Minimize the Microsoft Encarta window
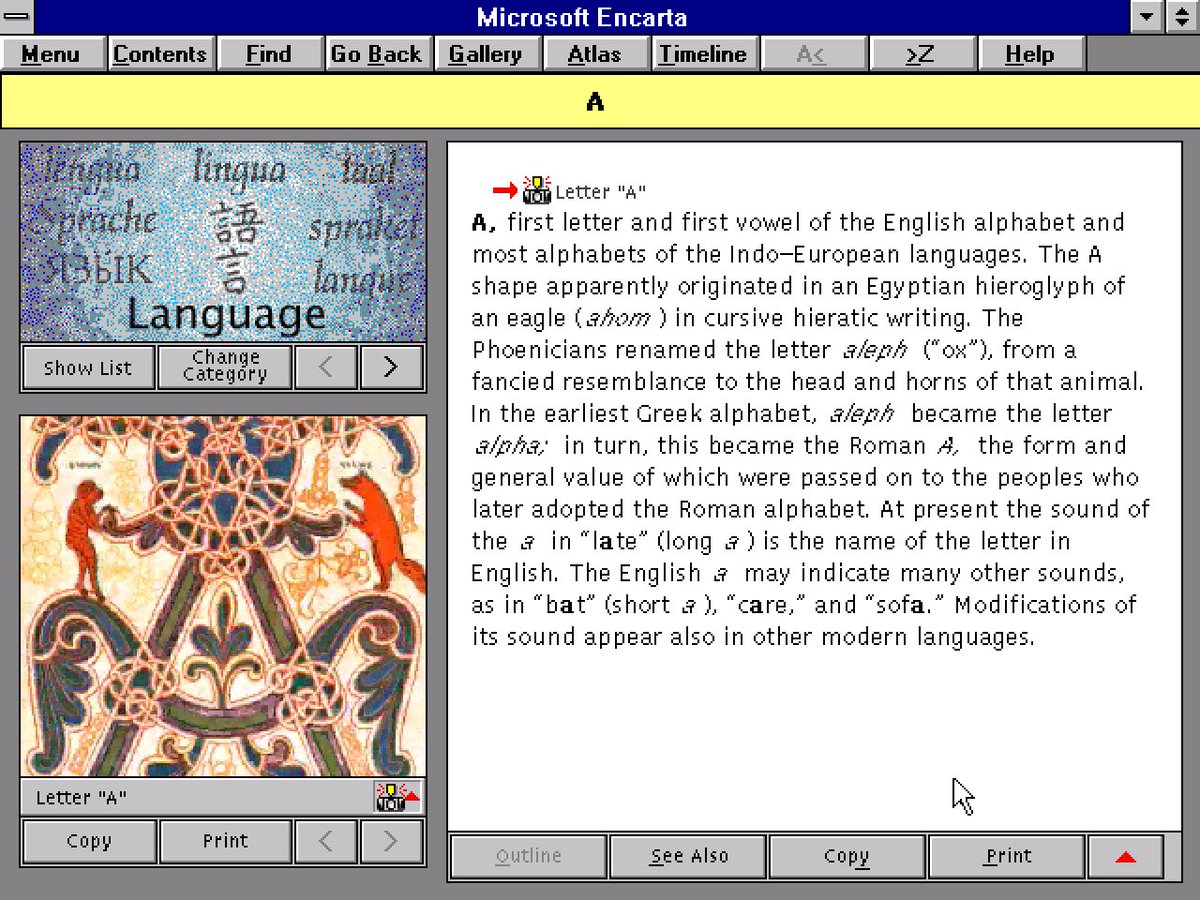This screenshot has width=1200, height=900. coord(1149,17)
